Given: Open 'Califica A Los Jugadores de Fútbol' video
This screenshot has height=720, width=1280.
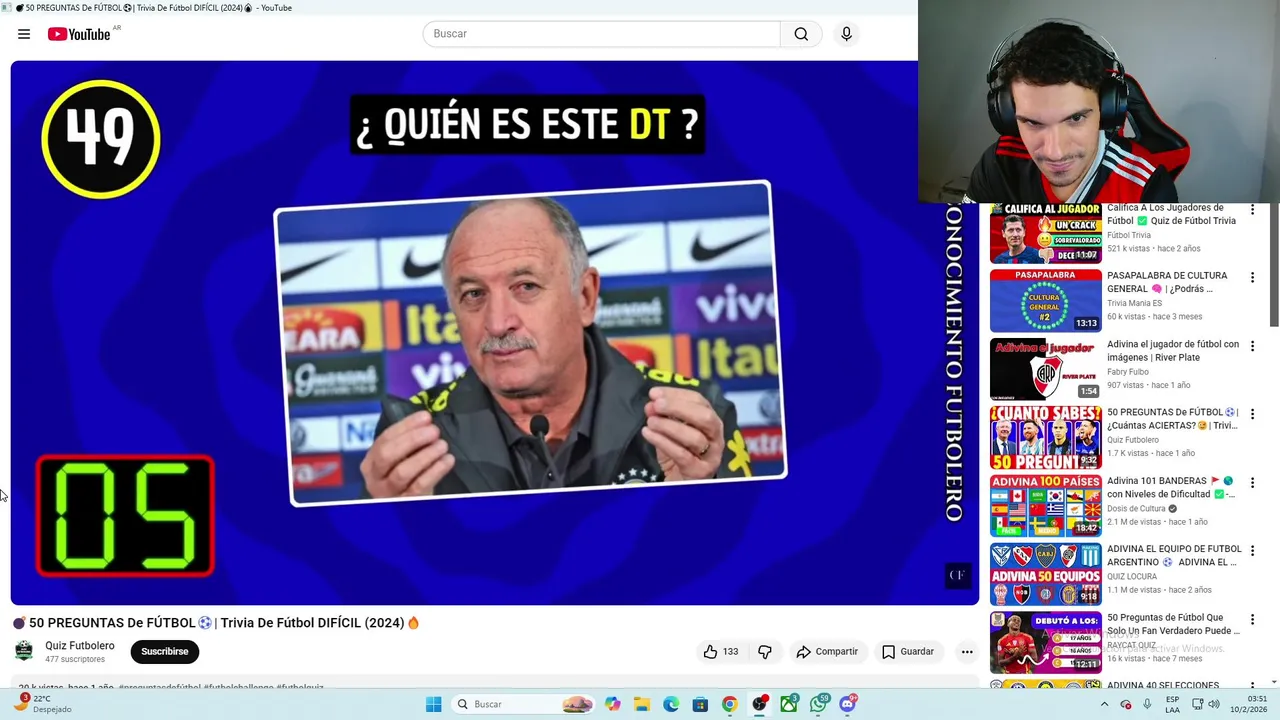Looking at the screenshot, I should coord(1171,214).
